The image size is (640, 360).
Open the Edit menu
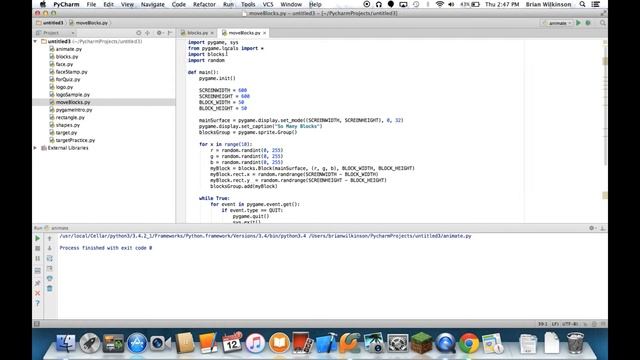[x=109, y=4]
